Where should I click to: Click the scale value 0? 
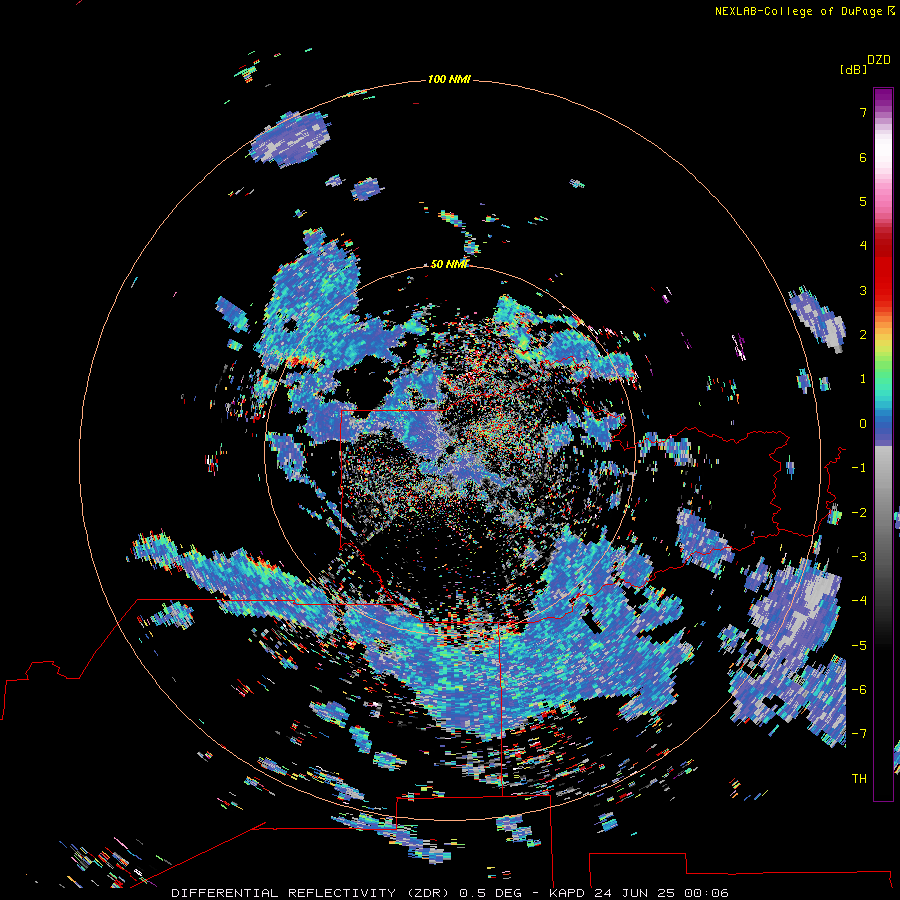click(x=863, y=424)
